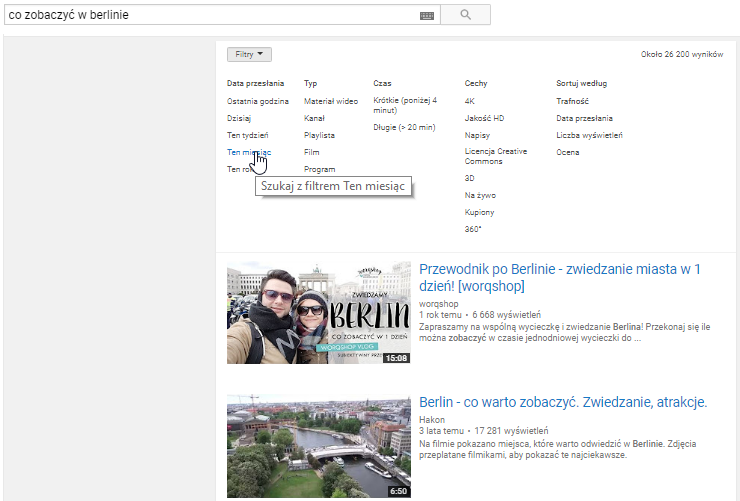Select the Dzisiaj upload date filter
The height and width of the screenshot is (501, 740).
tap(239, 118)
